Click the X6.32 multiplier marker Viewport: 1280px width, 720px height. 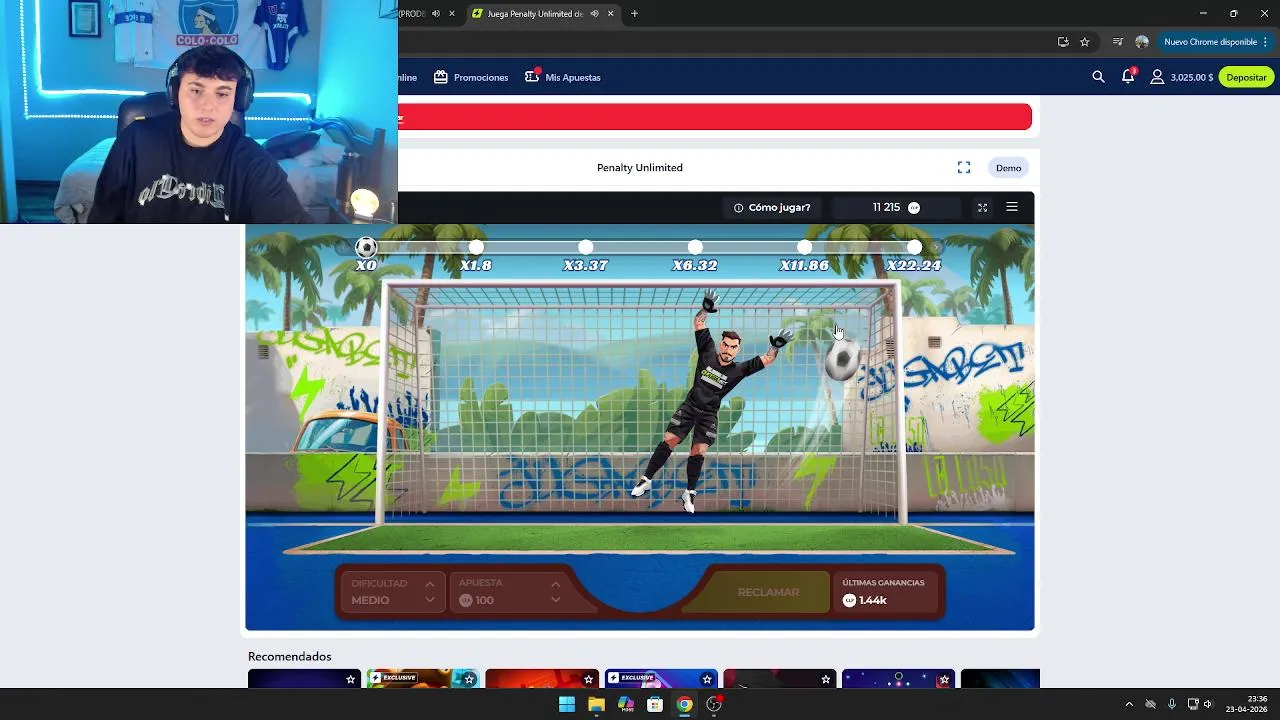(695, 247)
